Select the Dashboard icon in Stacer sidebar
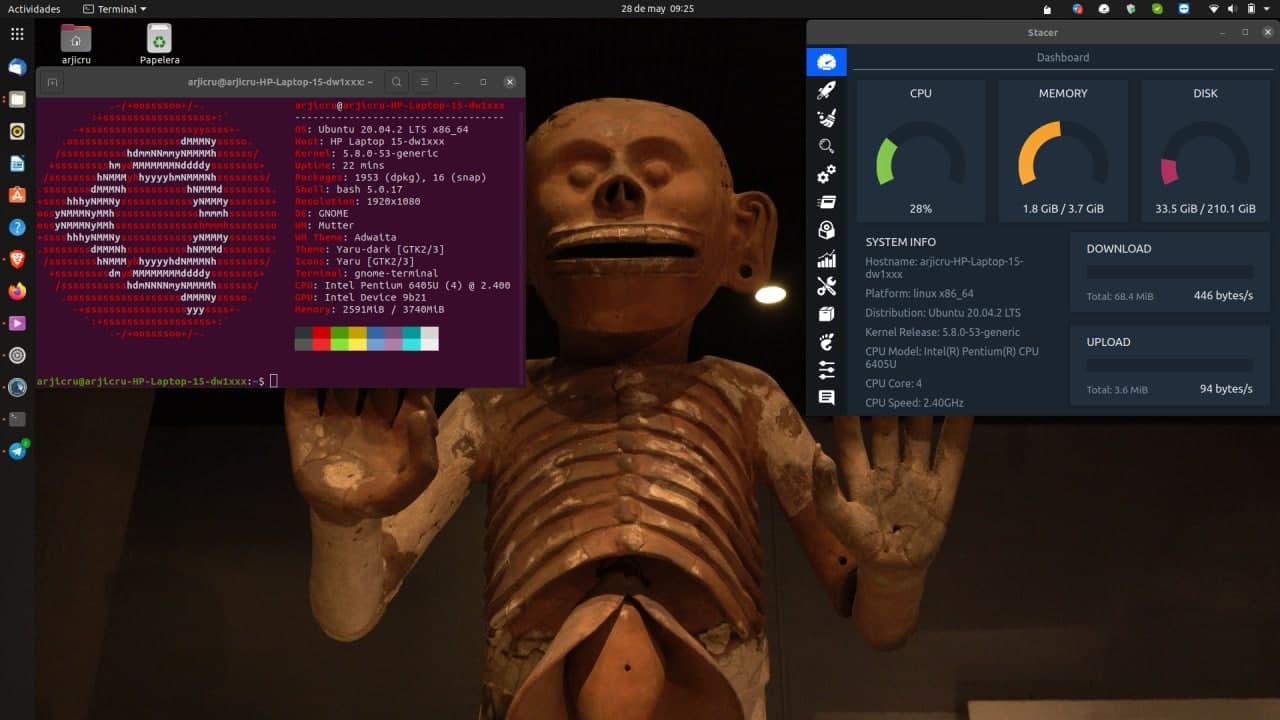Image resolution: width=1280 pixels, height=720 pixels. pos(826,62)
